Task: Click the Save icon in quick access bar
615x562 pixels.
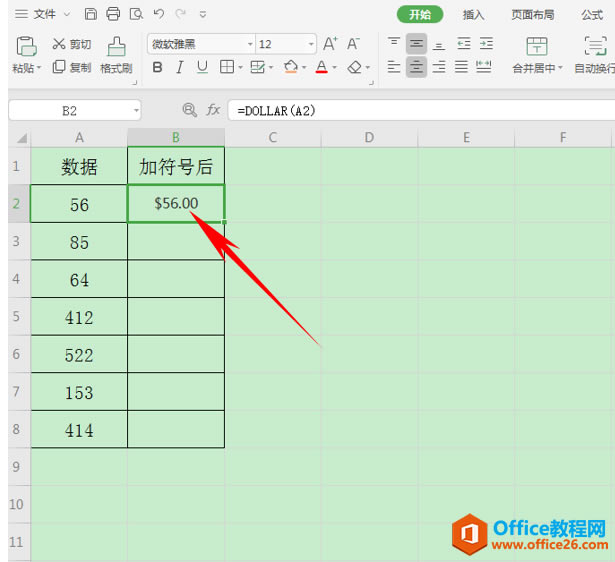Action: pos(91,14)
